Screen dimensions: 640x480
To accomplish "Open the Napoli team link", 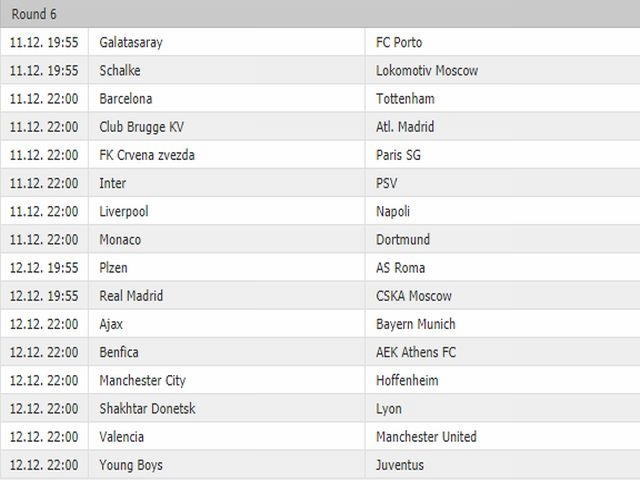I will point(393,211).
